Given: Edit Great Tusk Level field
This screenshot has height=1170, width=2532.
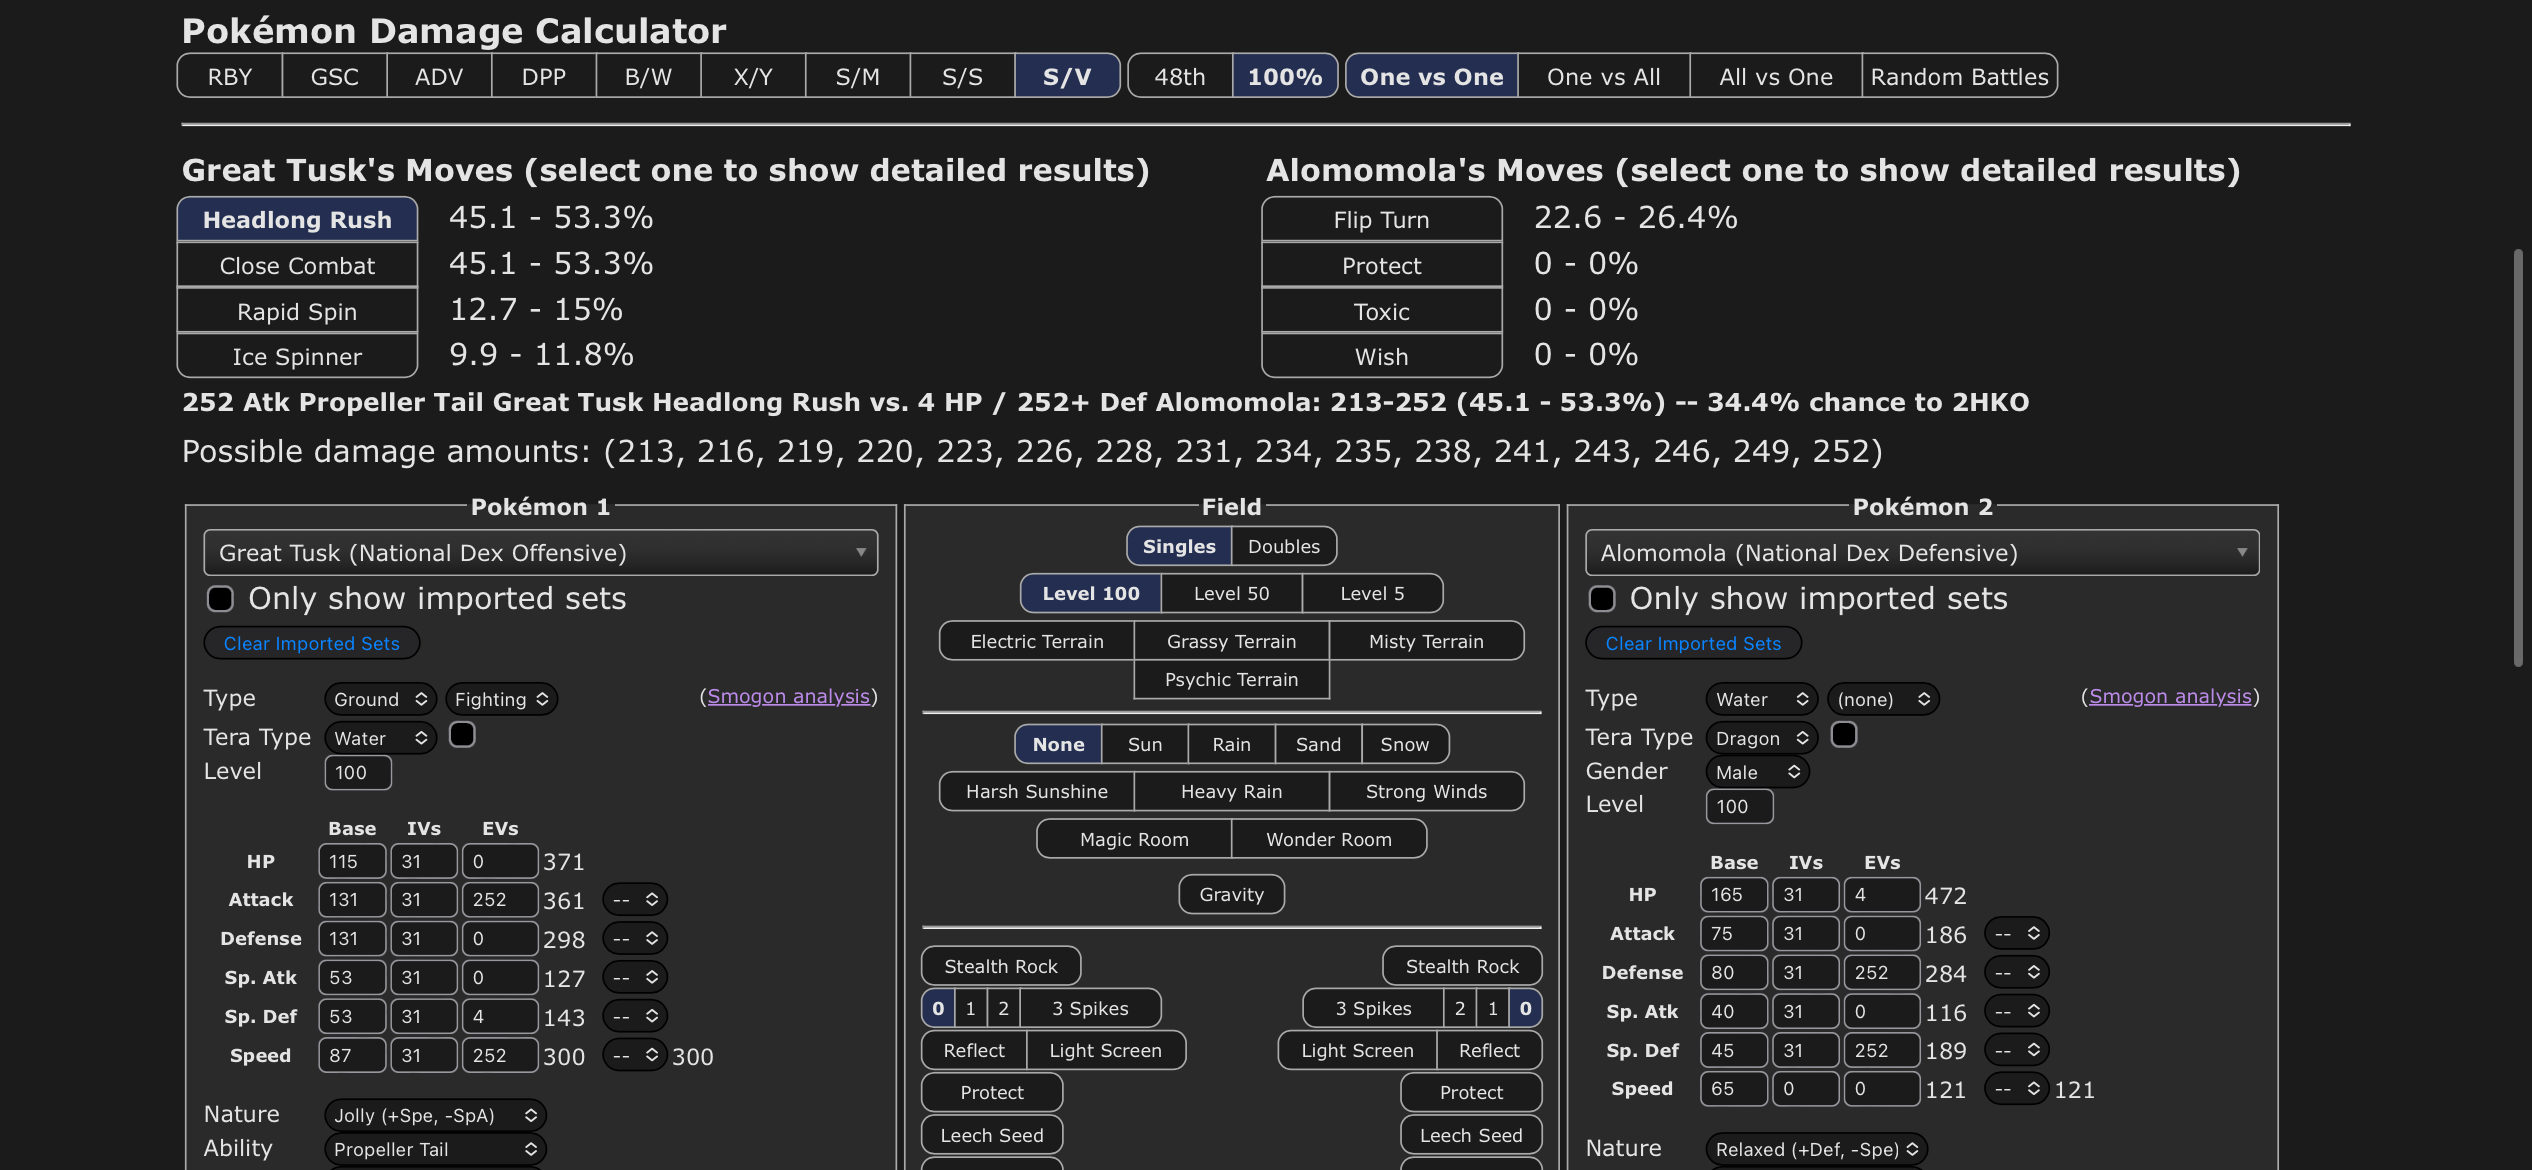Looking at the screenshot, I should 358,772.
